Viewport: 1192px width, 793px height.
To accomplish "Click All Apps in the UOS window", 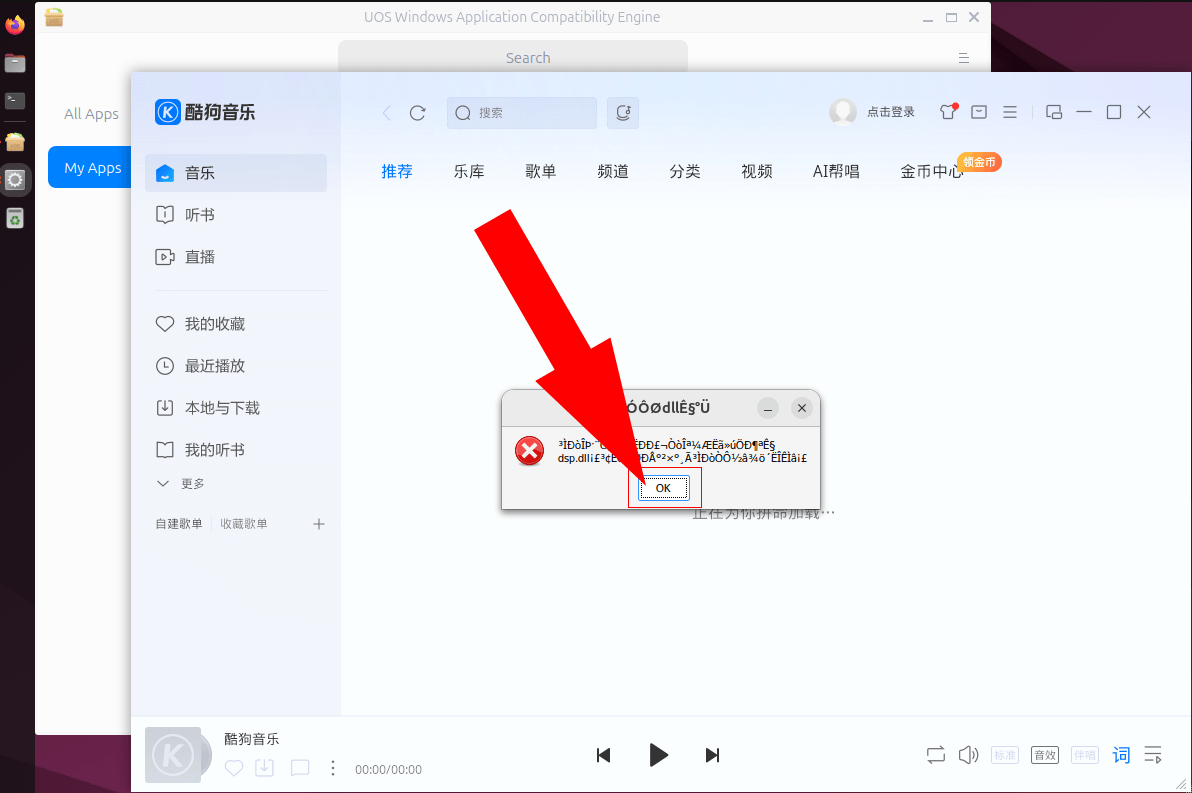I will [91, 113].
